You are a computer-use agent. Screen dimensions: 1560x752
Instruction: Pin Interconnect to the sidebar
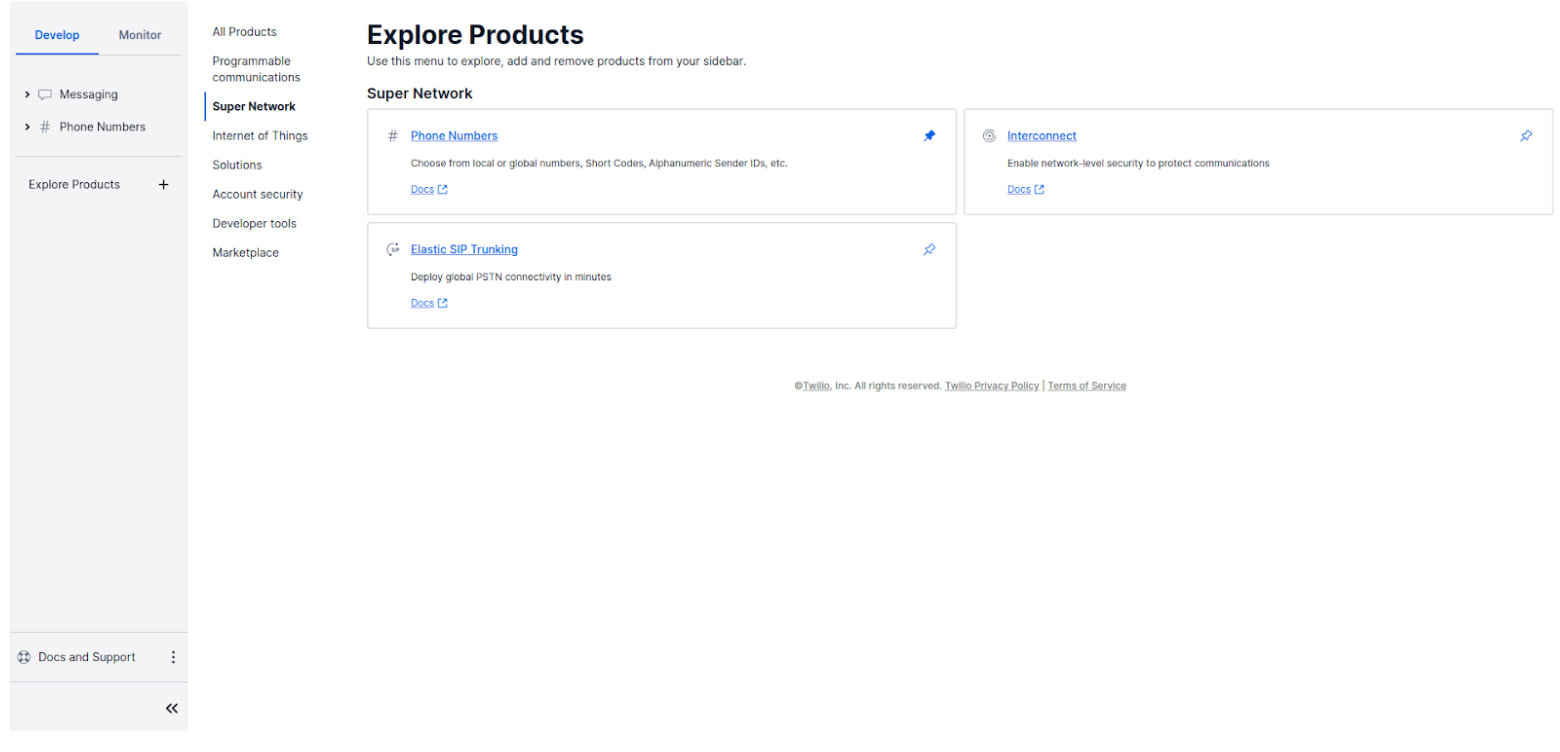click(x=1526, y=136)
